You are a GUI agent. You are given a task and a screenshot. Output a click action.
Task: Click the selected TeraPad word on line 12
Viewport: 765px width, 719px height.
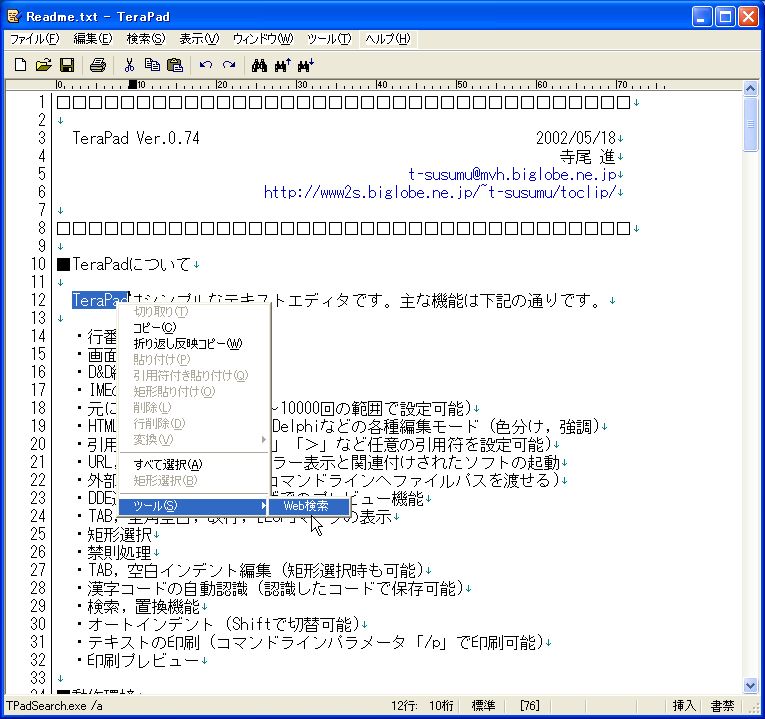(x=101, y=300)
